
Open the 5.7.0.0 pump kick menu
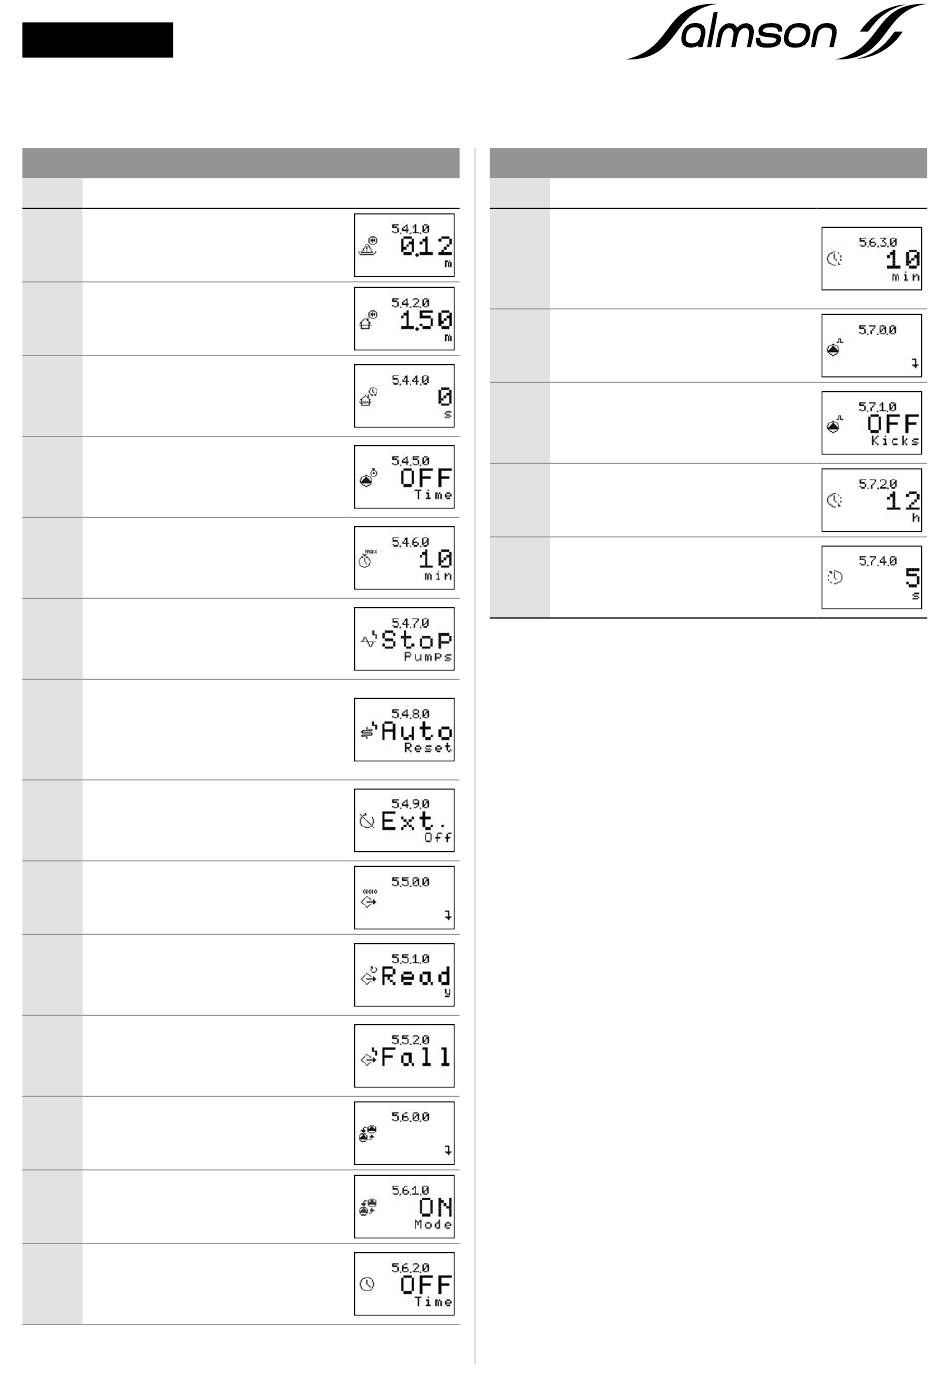pos(872,346)
